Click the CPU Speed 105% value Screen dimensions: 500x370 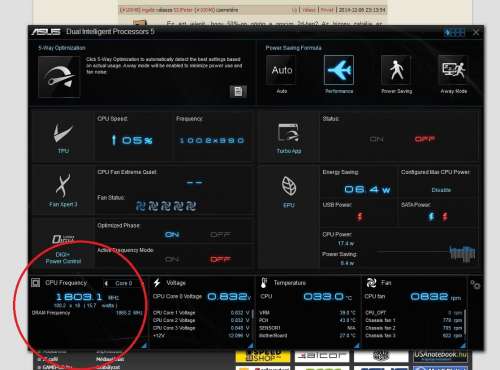point(132,140)
